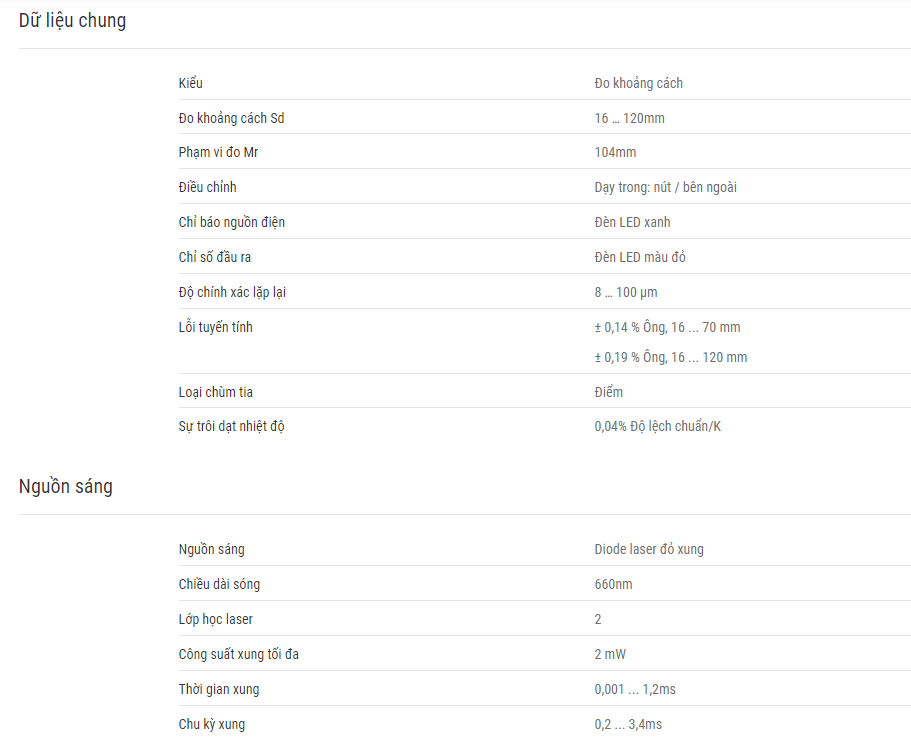Image resolution: width=911 pixels, height=752 pixels.
Task: Click the "Dữ liệu chung" section heading
Action: tap(72, 21)
